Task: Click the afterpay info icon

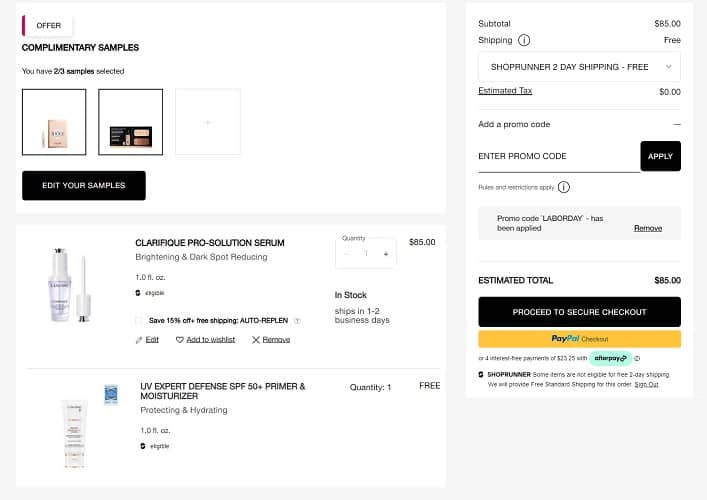Action: point(637,358)
